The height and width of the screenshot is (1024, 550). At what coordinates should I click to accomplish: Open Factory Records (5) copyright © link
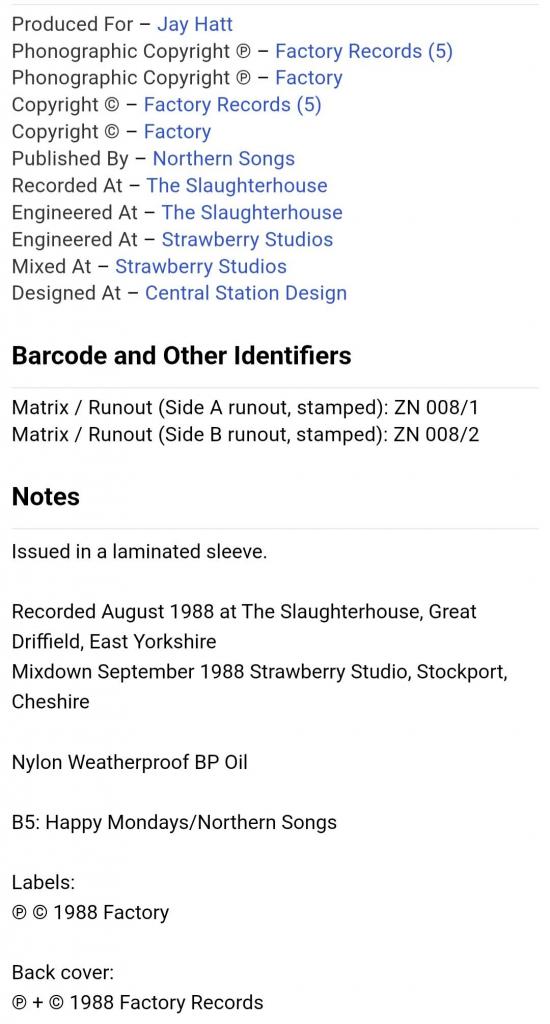233,104
